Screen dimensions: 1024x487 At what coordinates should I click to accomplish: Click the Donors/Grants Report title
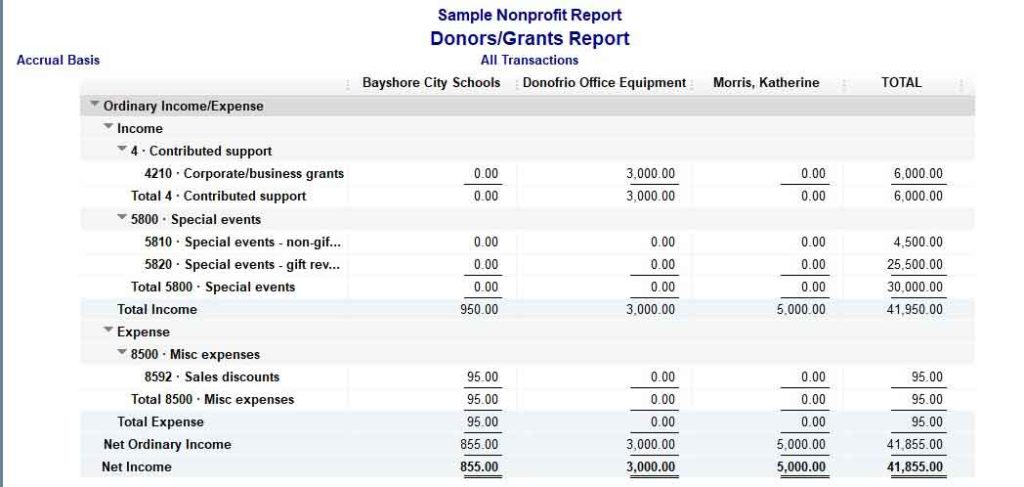tap(529, 39)
